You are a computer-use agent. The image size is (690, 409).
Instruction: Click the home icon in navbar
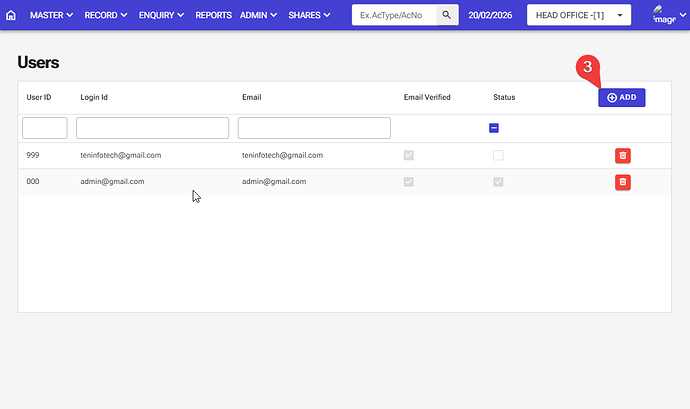[11, 16]
